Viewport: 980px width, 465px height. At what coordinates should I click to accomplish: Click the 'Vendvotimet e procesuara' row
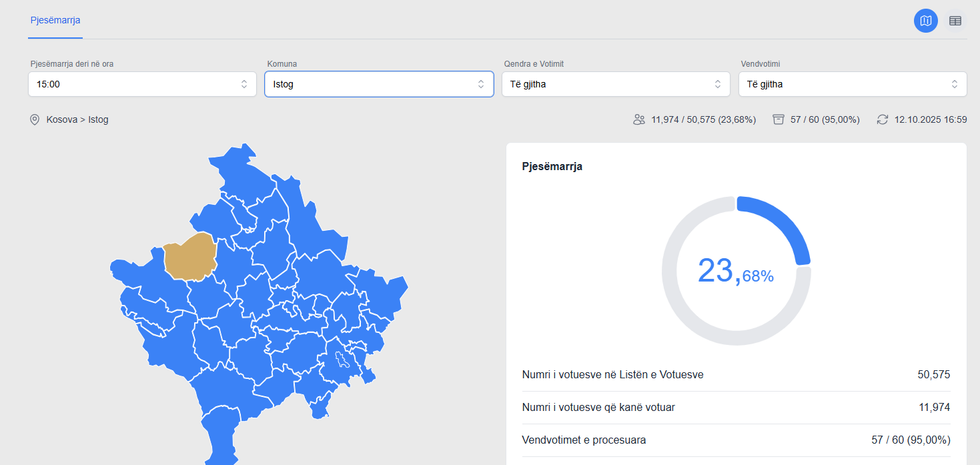pyautogui.click(x=736, y=440)
